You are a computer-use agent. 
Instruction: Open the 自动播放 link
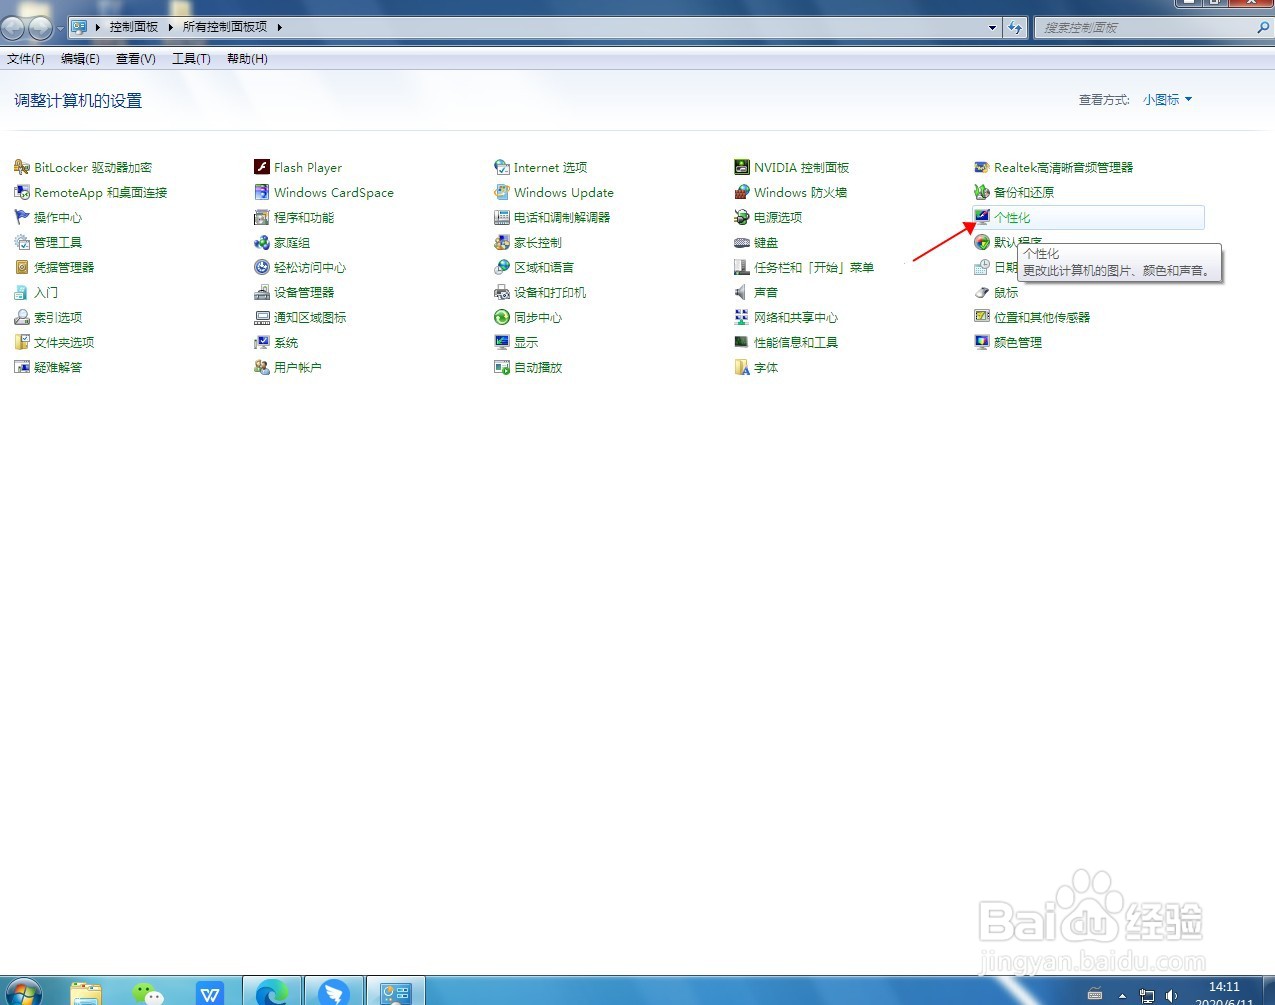[538, 367]
